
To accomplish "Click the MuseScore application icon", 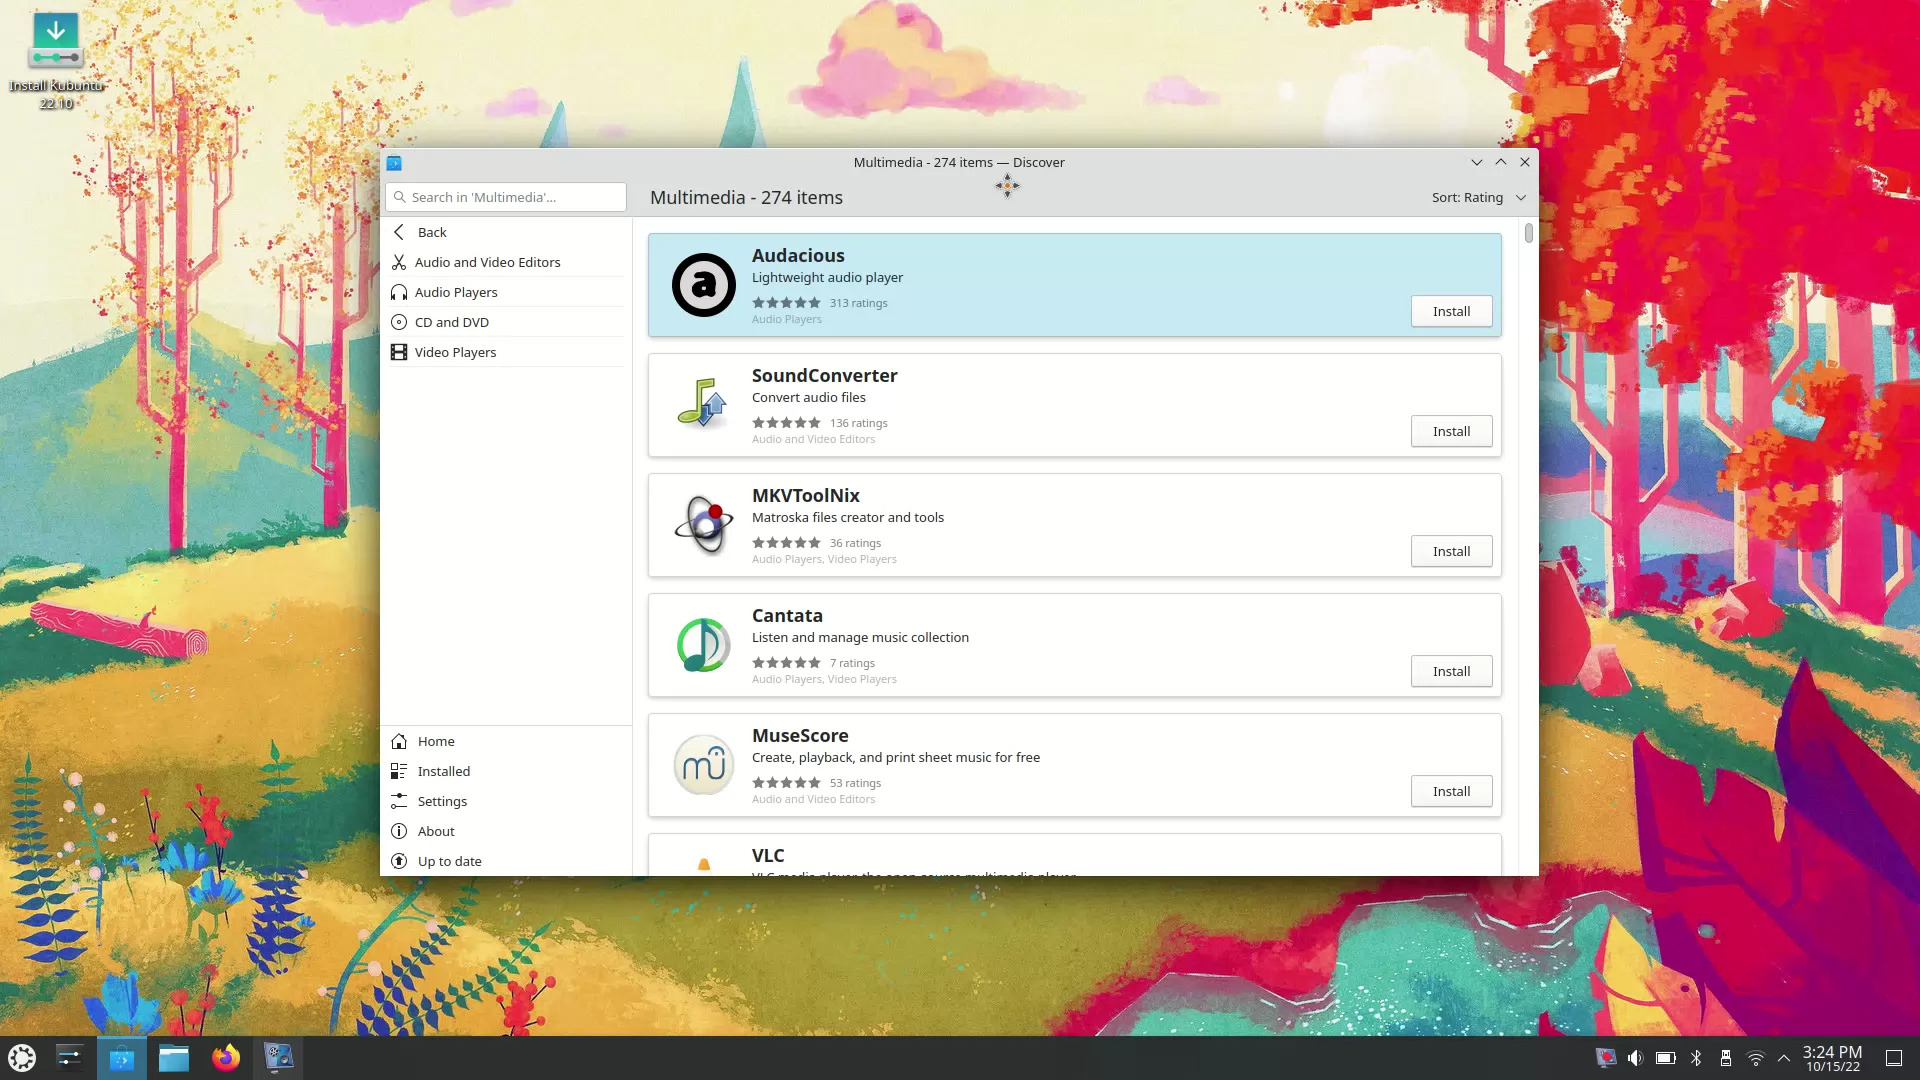I will [703, 764].
